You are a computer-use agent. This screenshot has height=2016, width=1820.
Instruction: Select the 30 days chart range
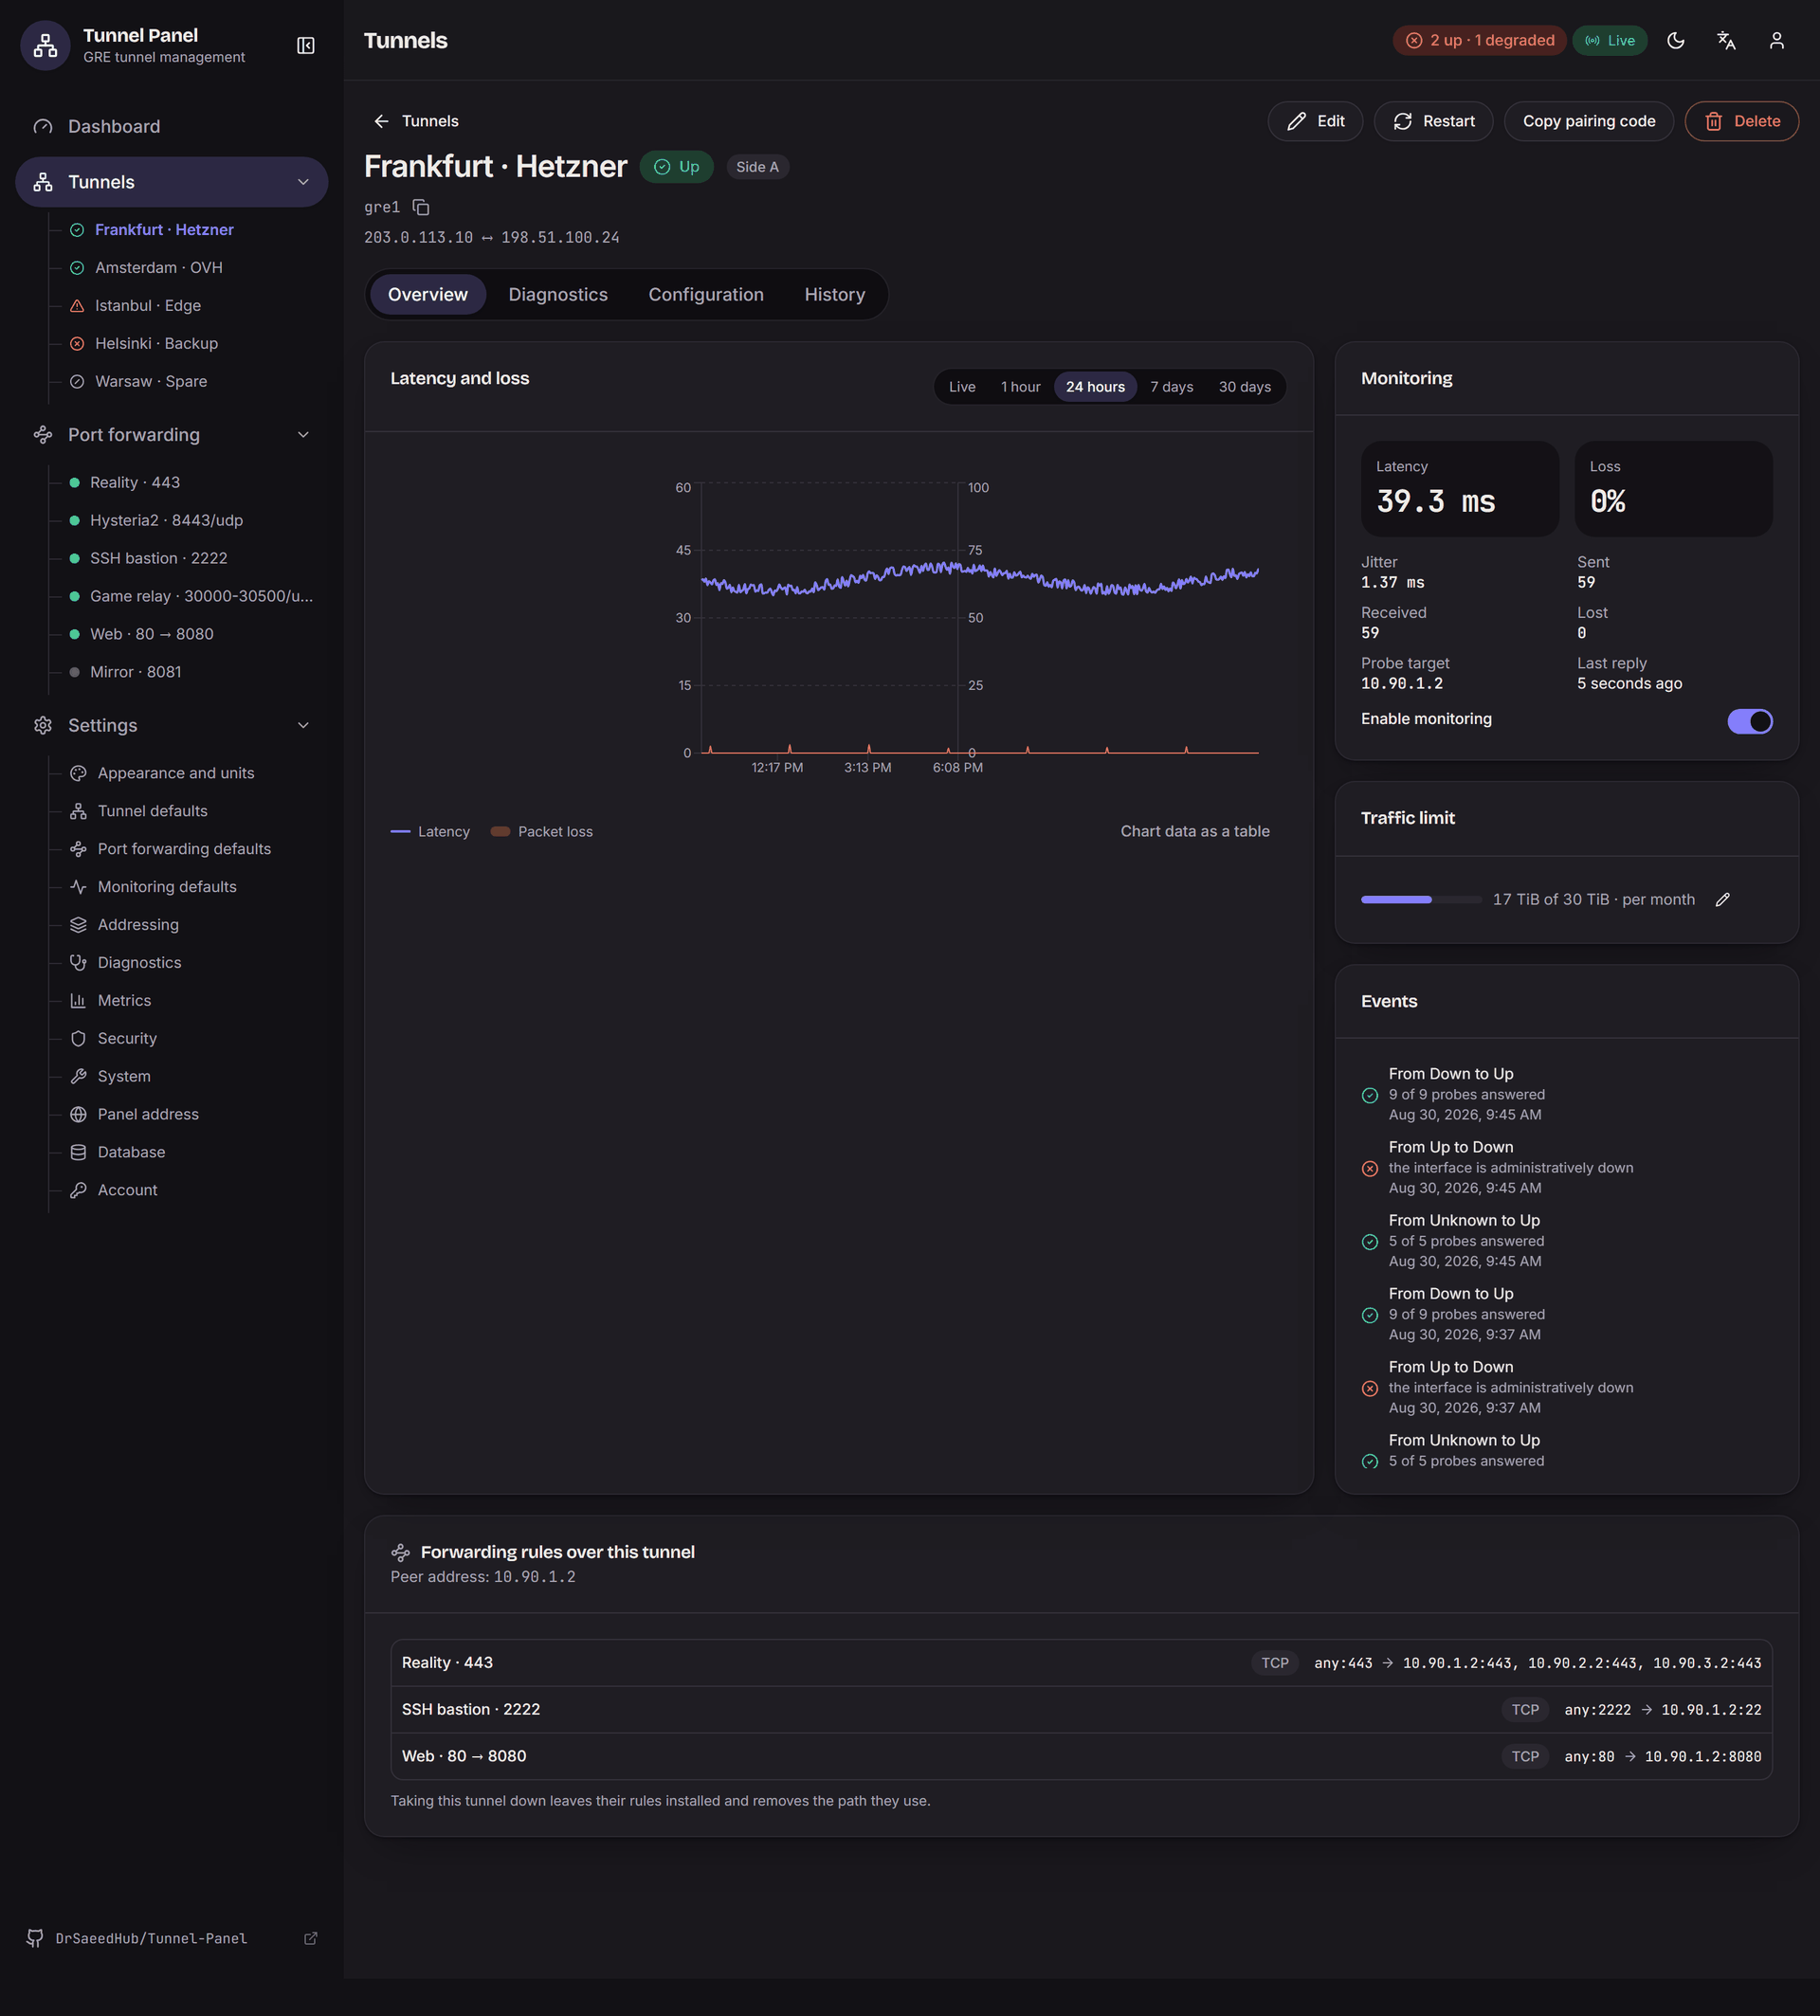1244,387
